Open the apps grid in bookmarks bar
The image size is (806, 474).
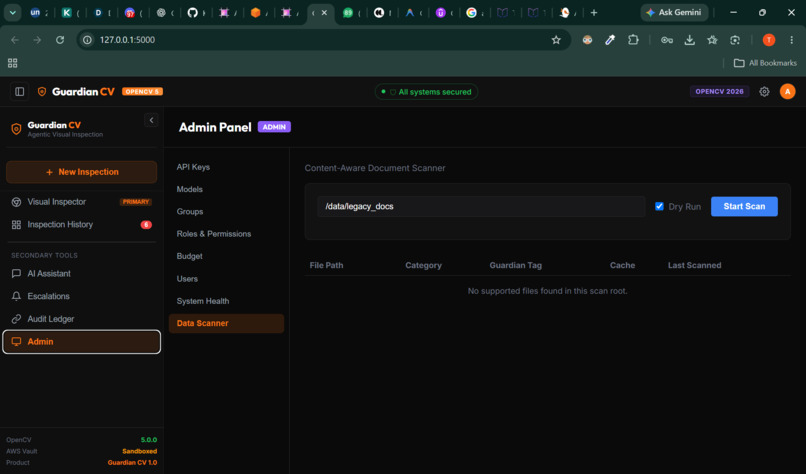pos(12,63)
